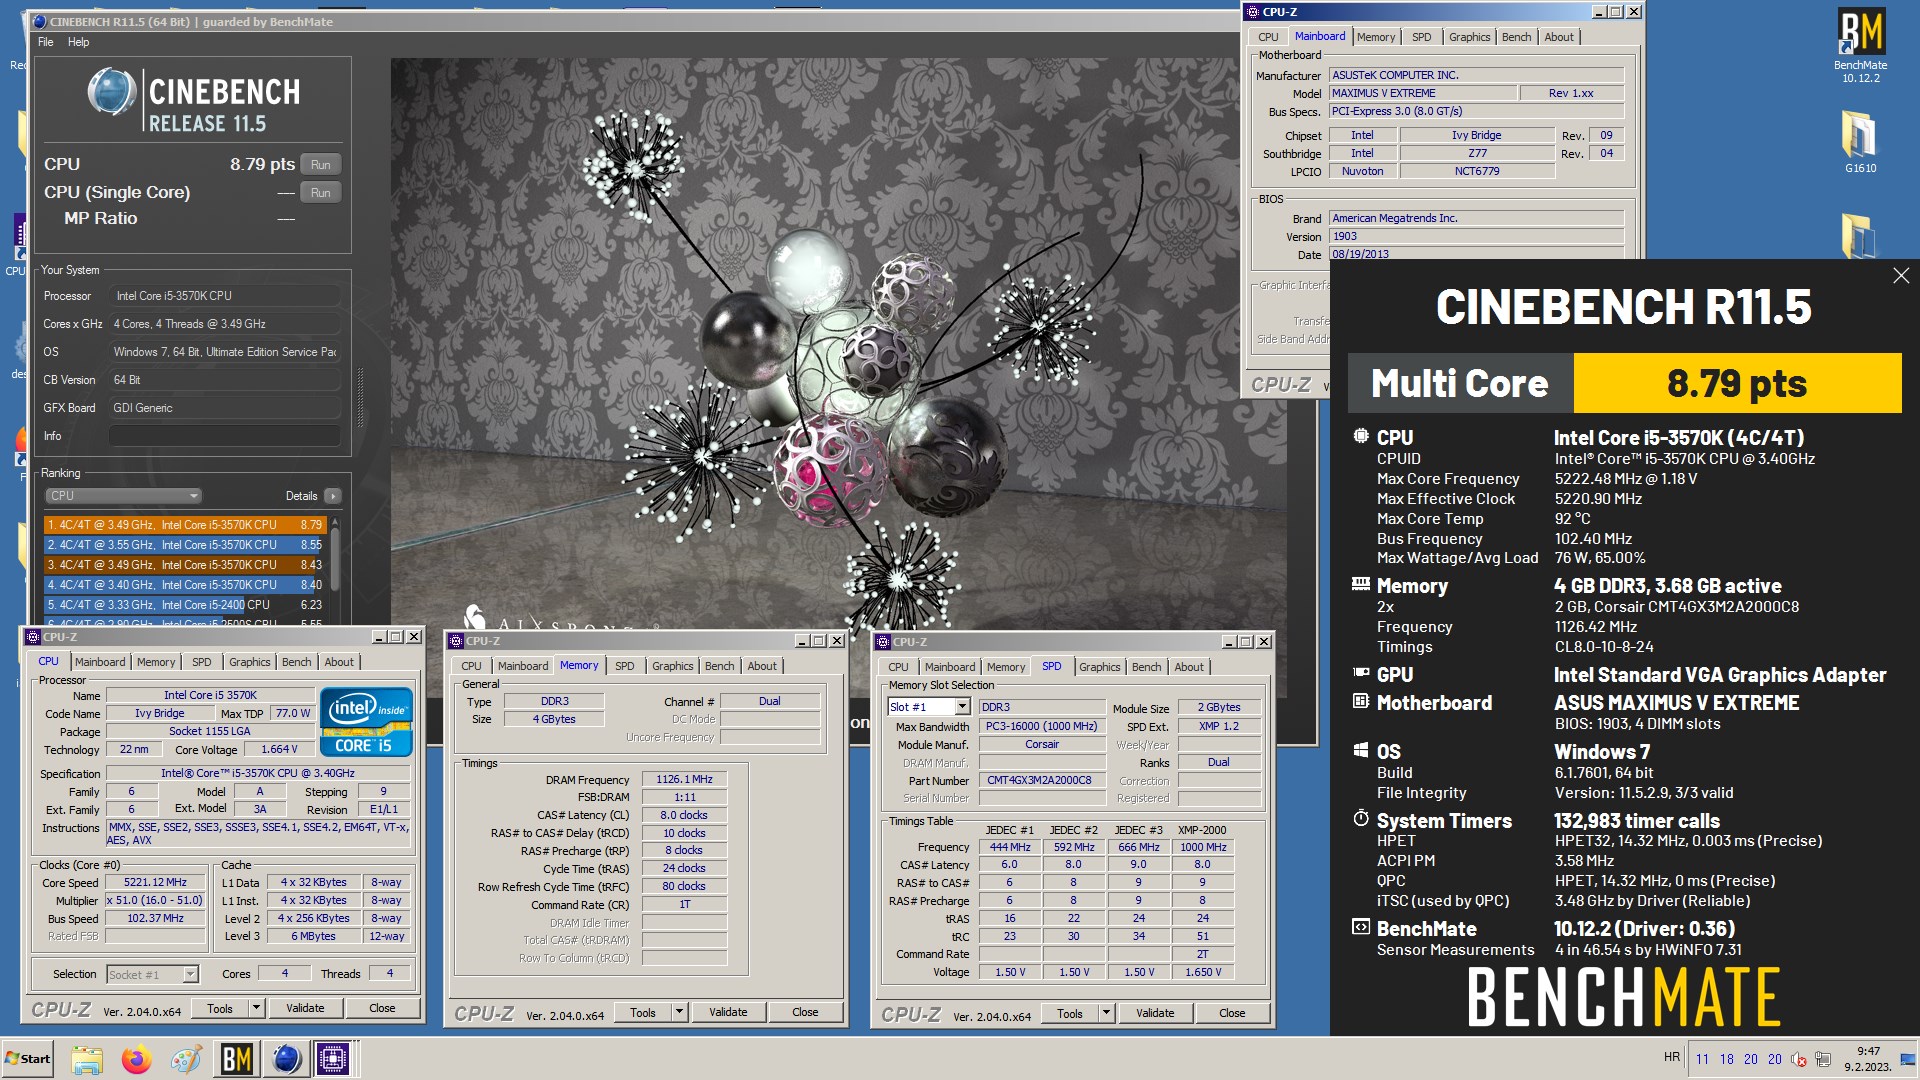Expand Tools dropdown arrow in CPU-Z CPU window
Image resolution: width=1920 pixels, height=1080 pixels.
(256, 1008)
